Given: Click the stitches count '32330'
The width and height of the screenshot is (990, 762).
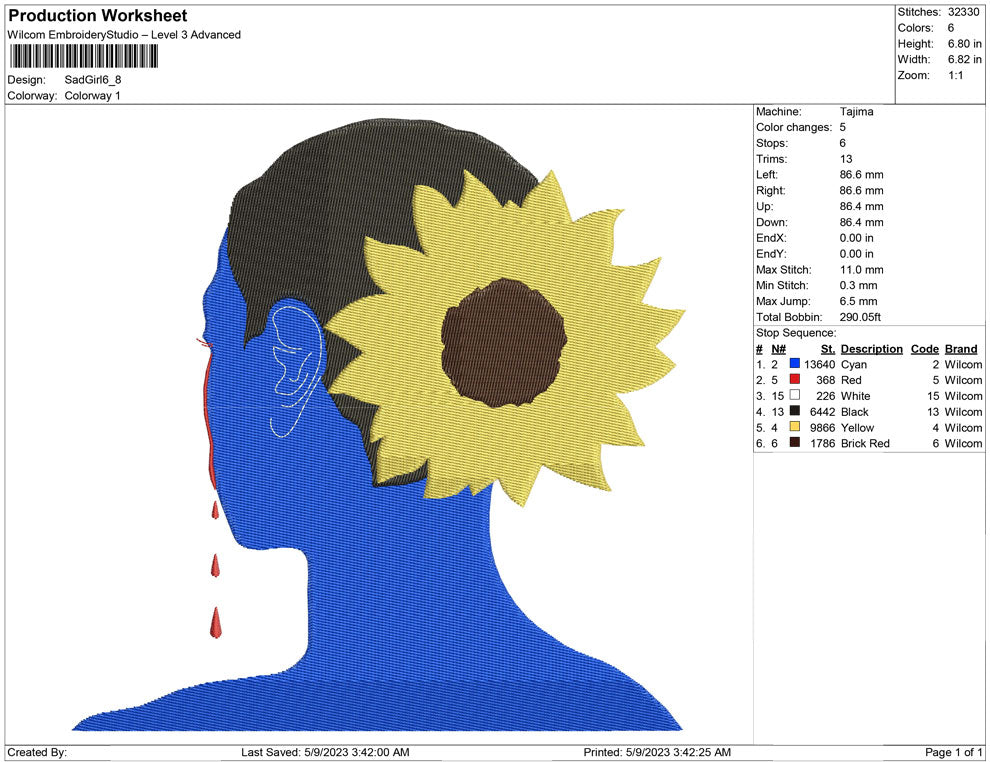Looking at the screenshot, I should point(963,12).
